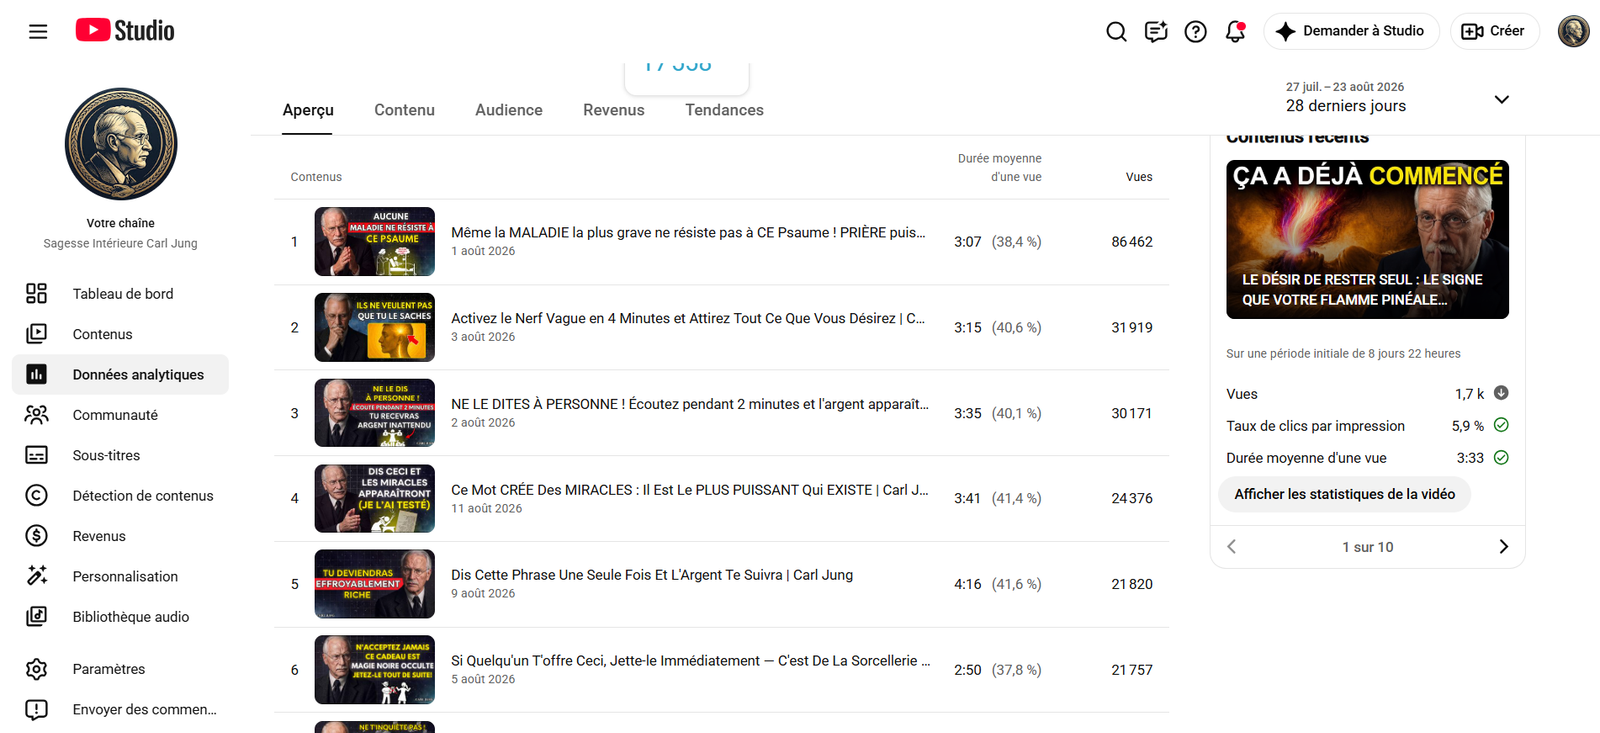Open video titled NE LE DITES À PERSONNE
Image resolution: width=1600 pixels, height=733 pixels.
(x=690, y=404)
